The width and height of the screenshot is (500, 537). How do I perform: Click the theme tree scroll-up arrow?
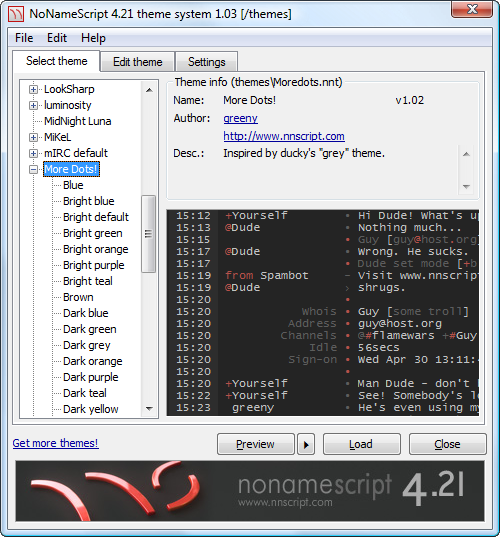pyautogui.click(x=149, y=90)
